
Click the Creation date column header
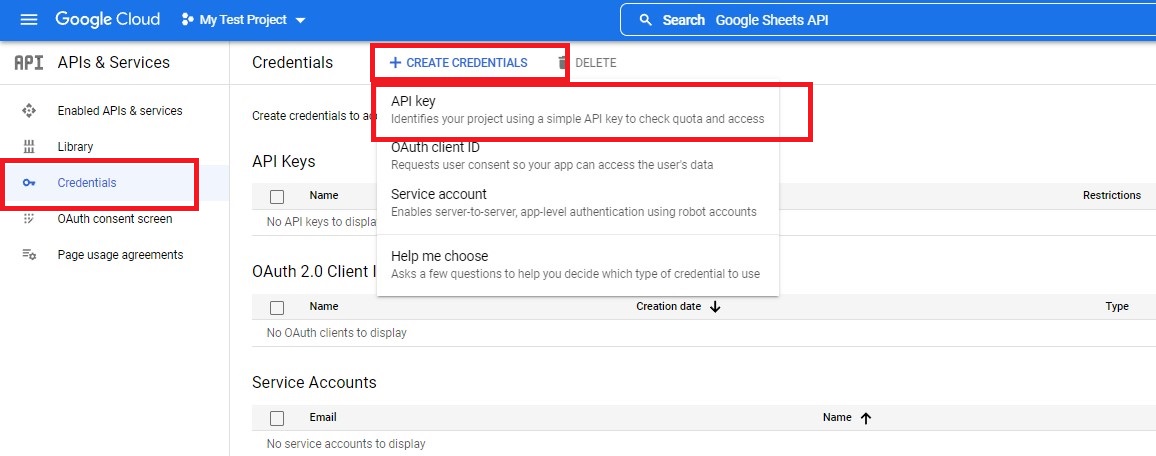pyautogui.click(x=669, y=306)
